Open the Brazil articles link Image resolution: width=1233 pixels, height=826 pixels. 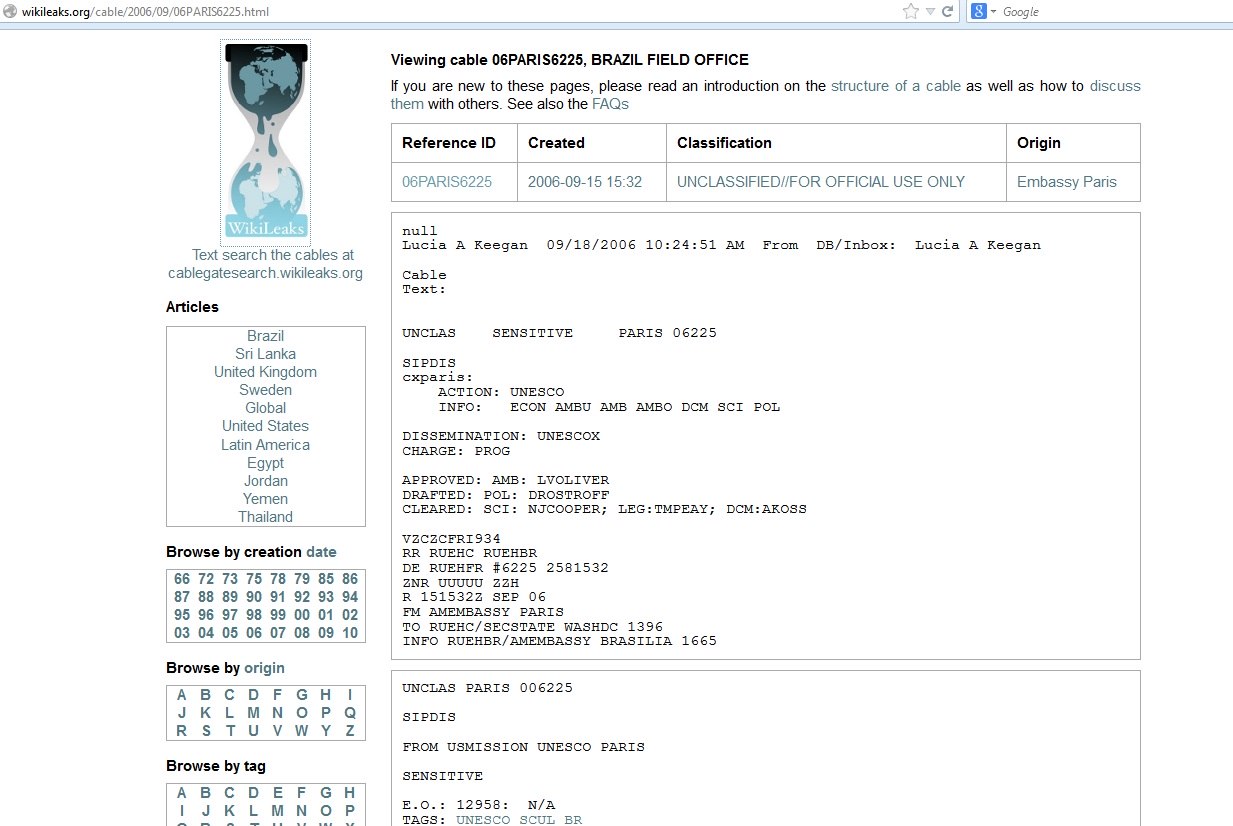click(x=265, y=336)
